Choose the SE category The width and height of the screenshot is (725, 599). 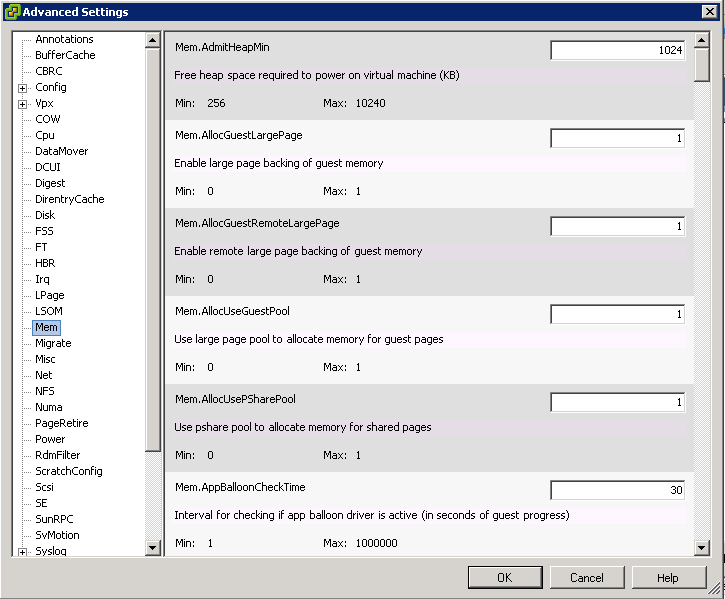pos(41,503)
